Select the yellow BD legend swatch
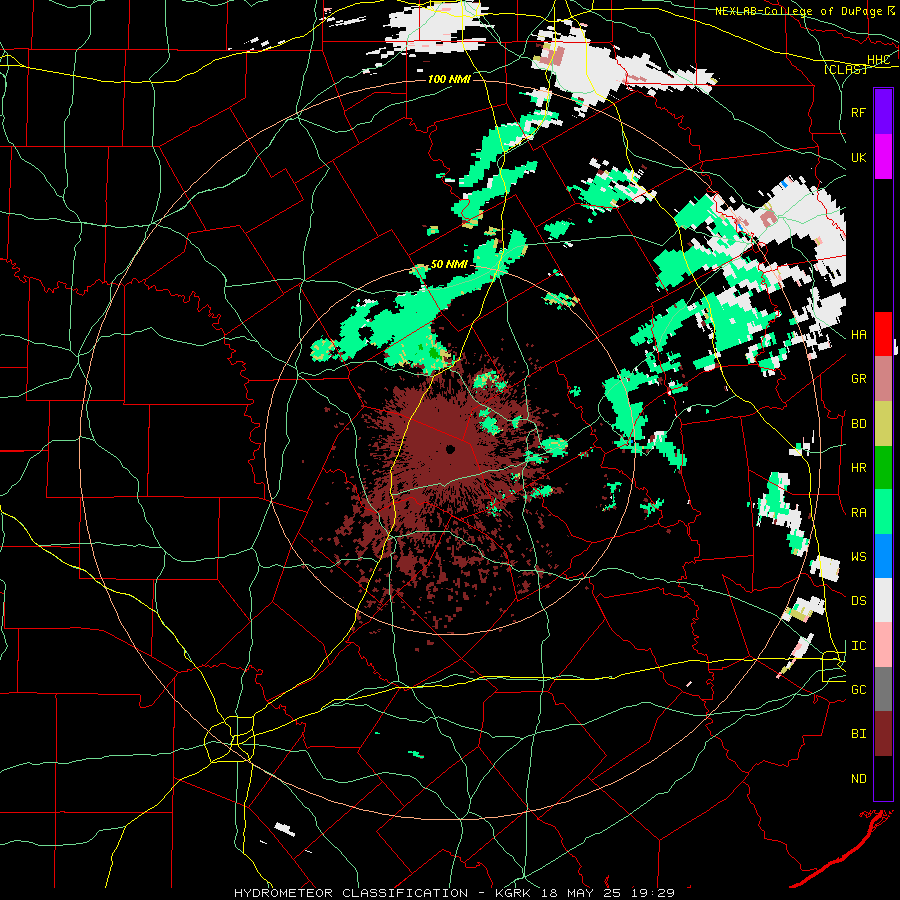The image size is (900, 900). click(883, 424)
